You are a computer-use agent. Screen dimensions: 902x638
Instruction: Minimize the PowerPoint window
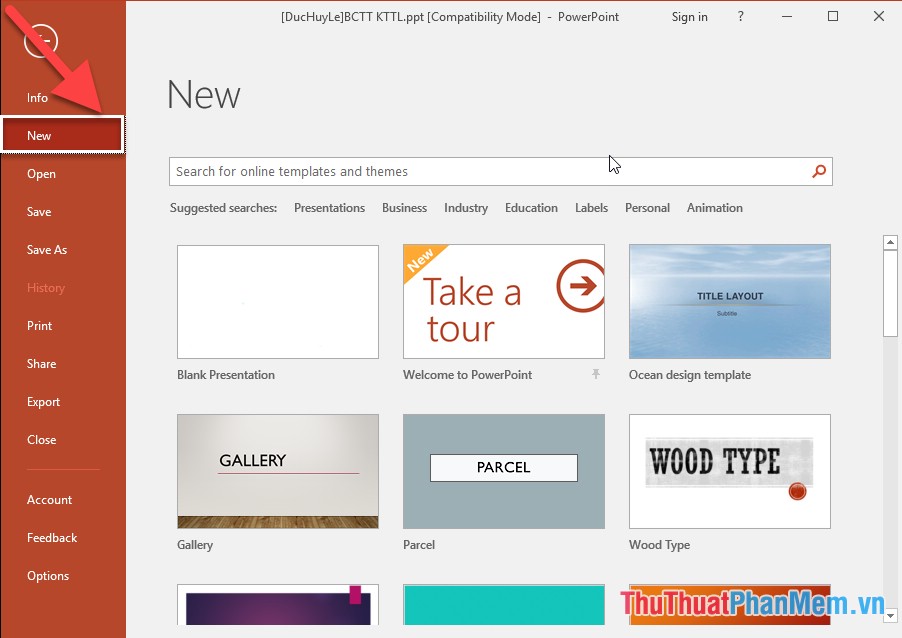click(787, 17)
